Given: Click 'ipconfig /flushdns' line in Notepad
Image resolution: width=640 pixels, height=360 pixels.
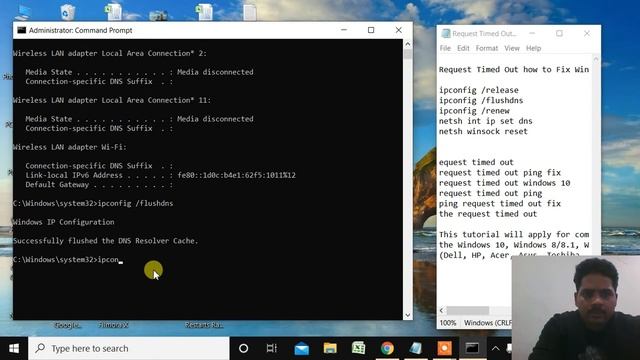Looking at the screenshot, I should click(481, 100).
